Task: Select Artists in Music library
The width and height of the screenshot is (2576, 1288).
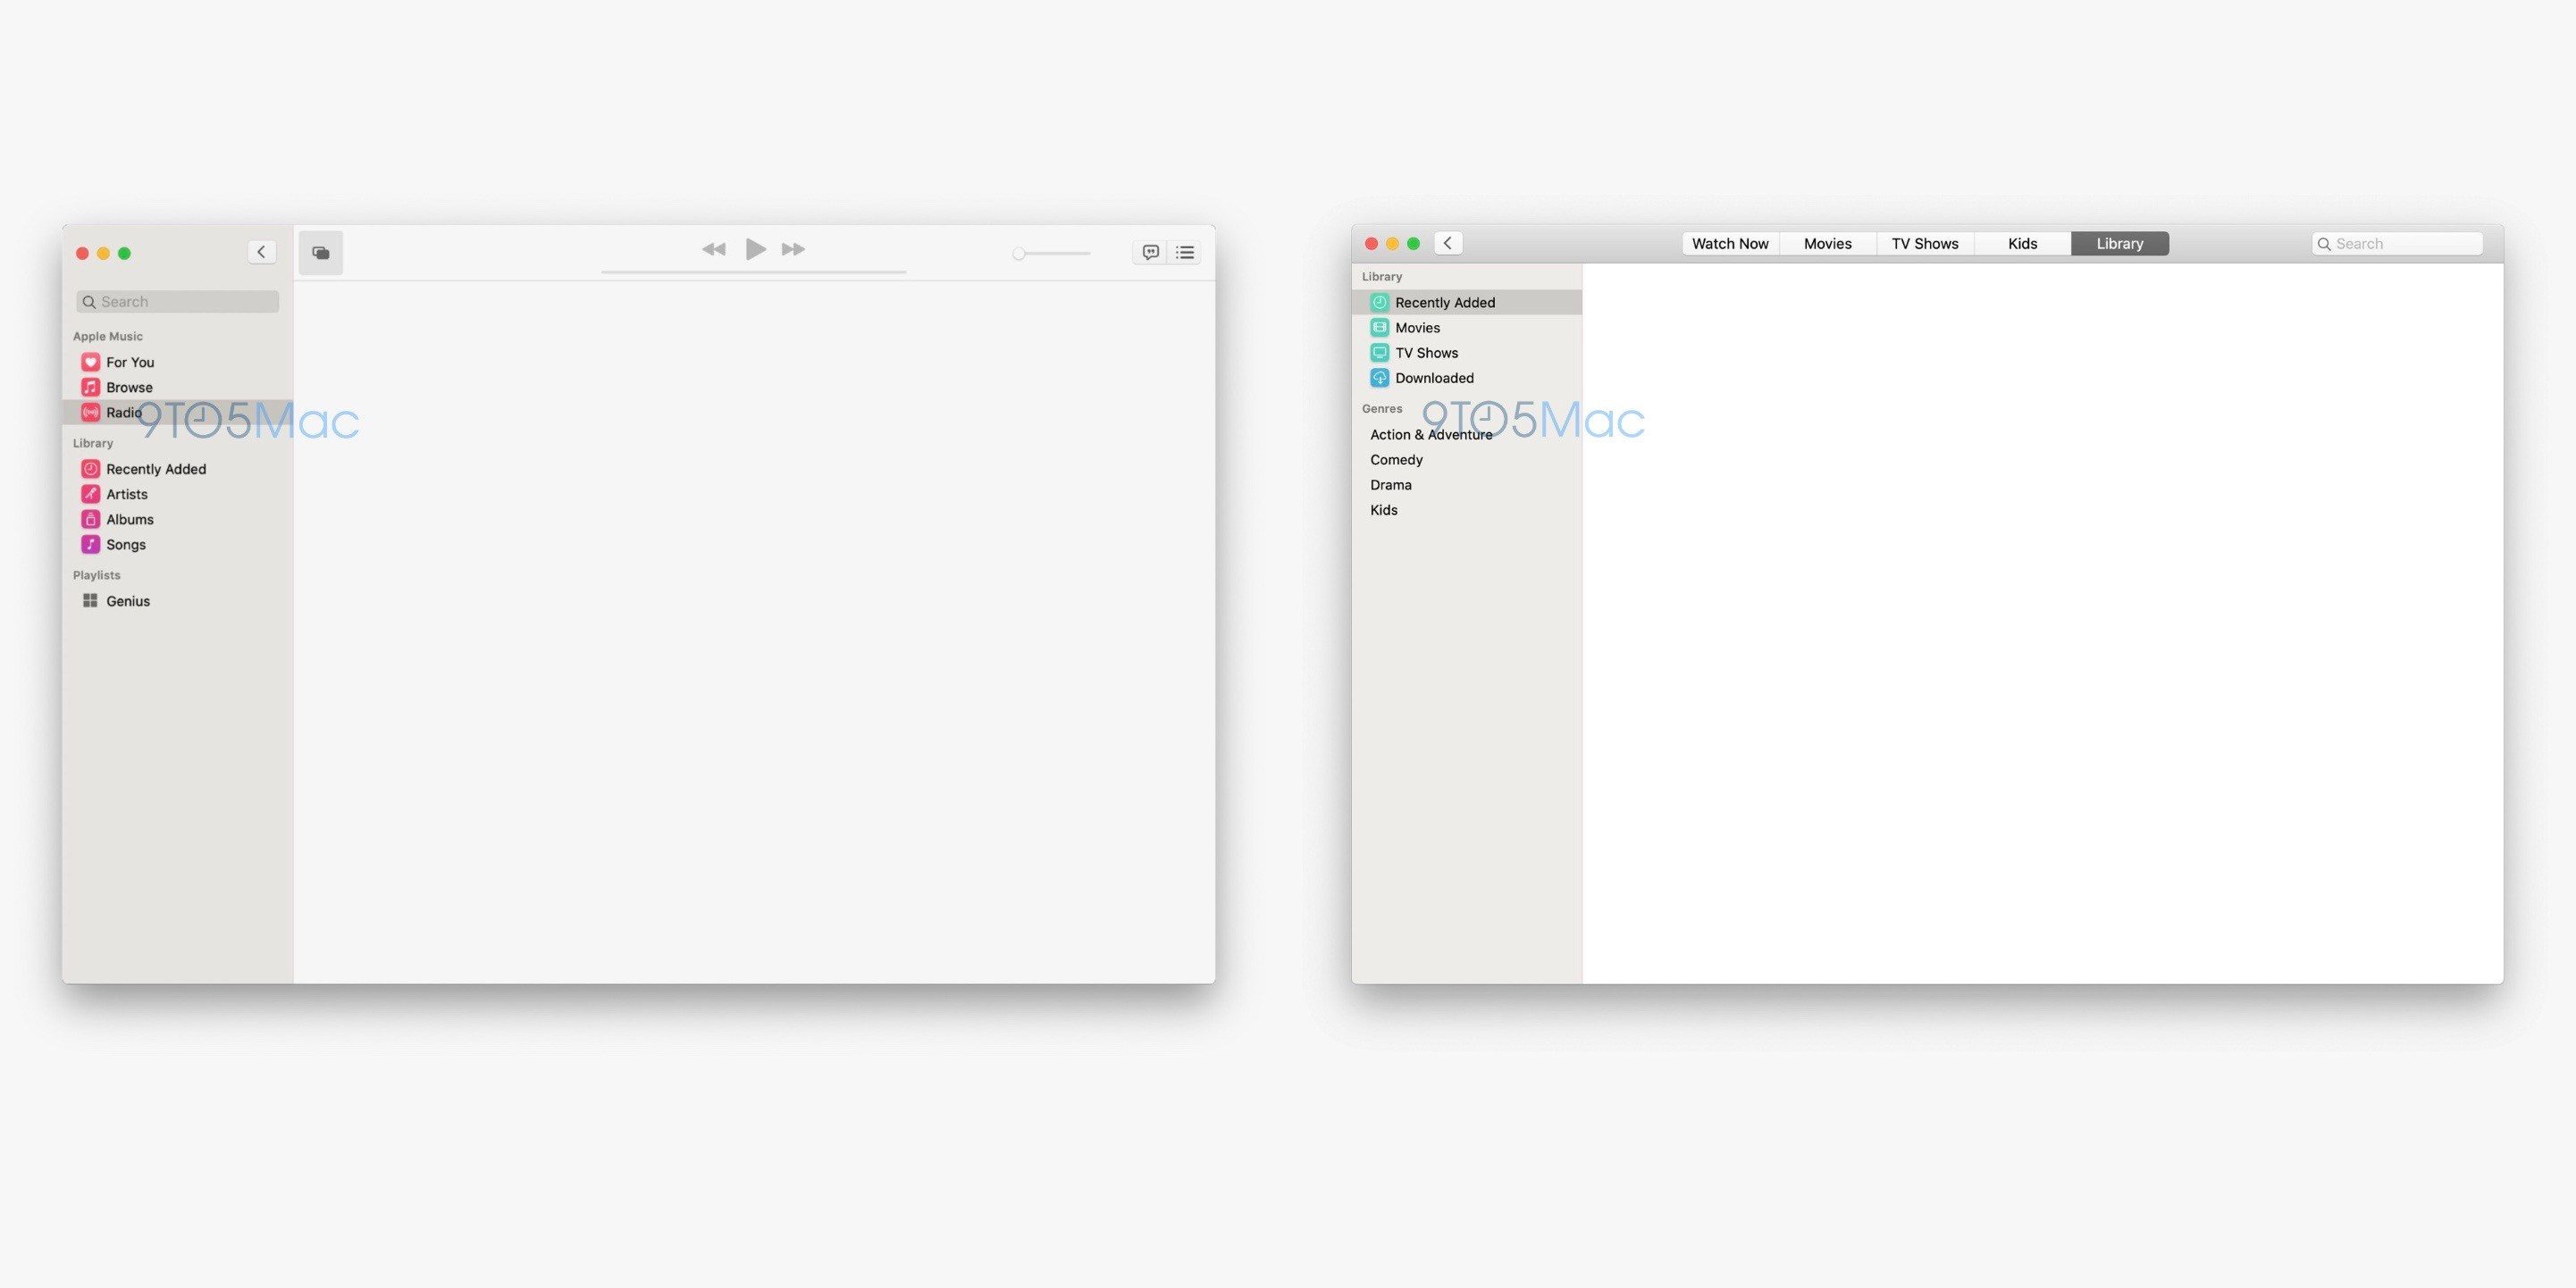Action: 126,494
